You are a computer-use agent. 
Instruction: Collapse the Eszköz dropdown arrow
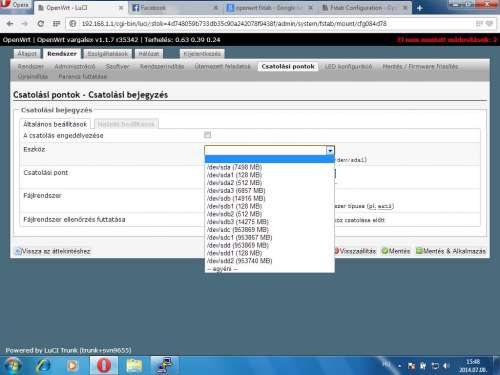330,150
